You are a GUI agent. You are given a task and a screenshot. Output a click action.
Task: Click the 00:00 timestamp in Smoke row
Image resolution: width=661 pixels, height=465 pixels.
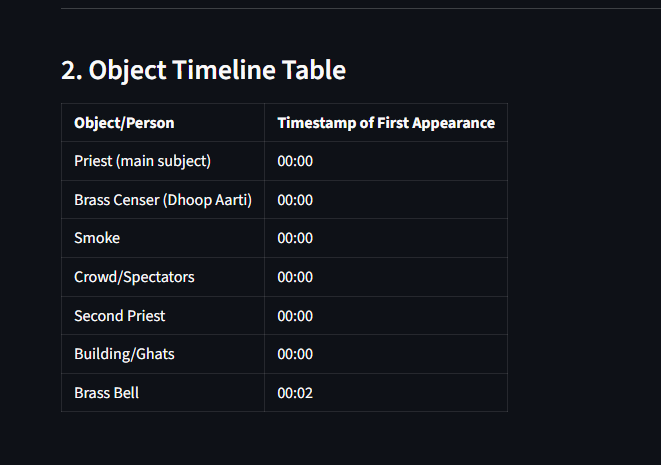(x=295, y=238)
